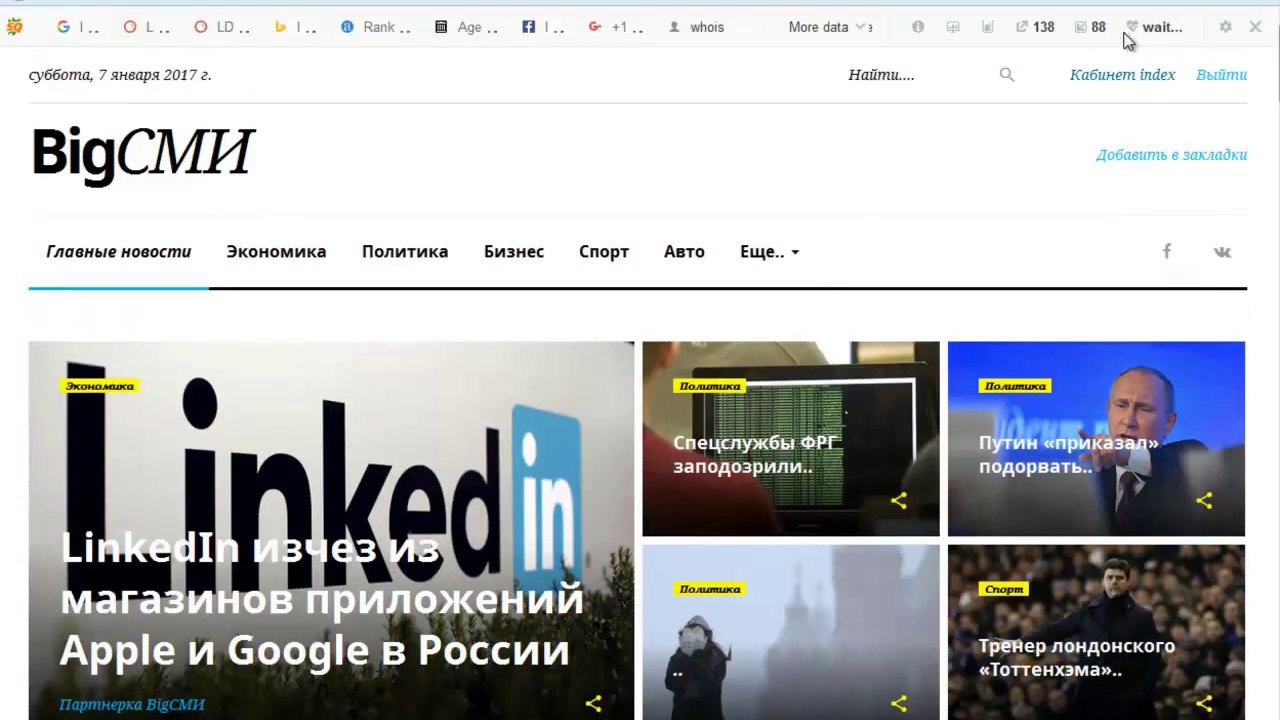The image size is (1280, 720).
Task: Open the Путин «приказал» подорвать article
Action: click(1068, 454)
